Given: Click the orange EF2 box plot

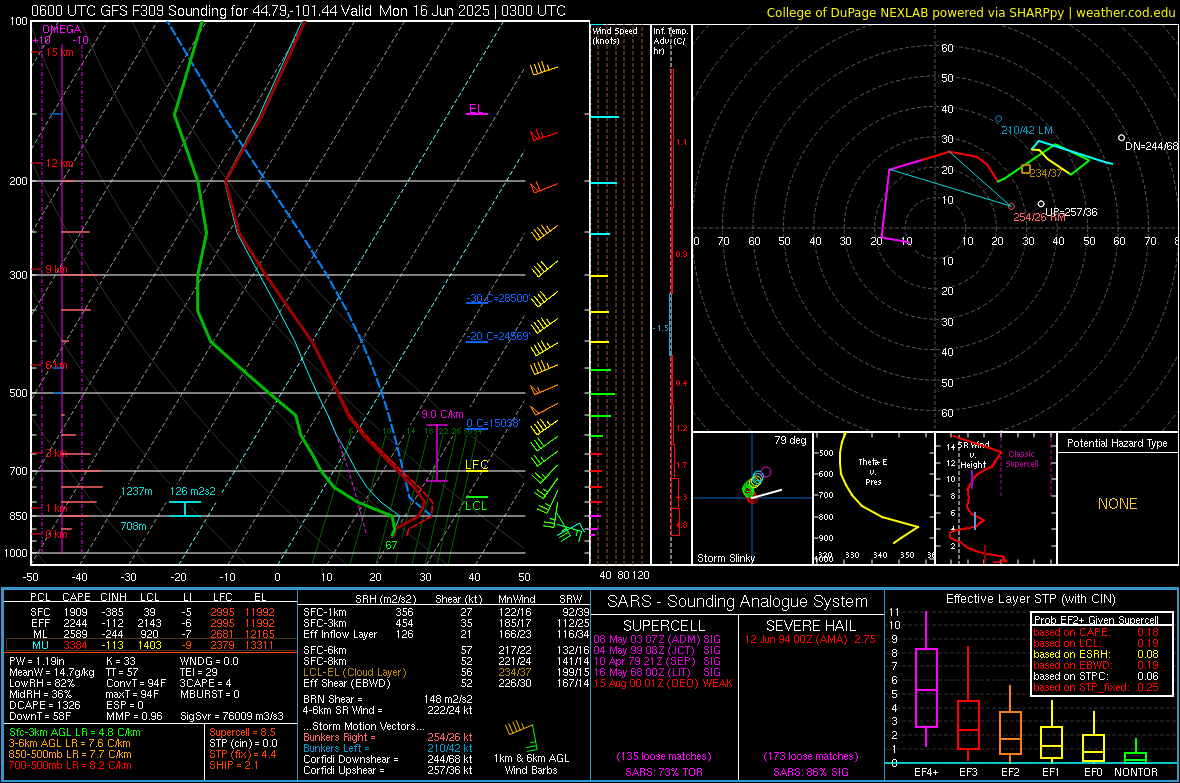Looking at the screenshot, I should 1010,724.
